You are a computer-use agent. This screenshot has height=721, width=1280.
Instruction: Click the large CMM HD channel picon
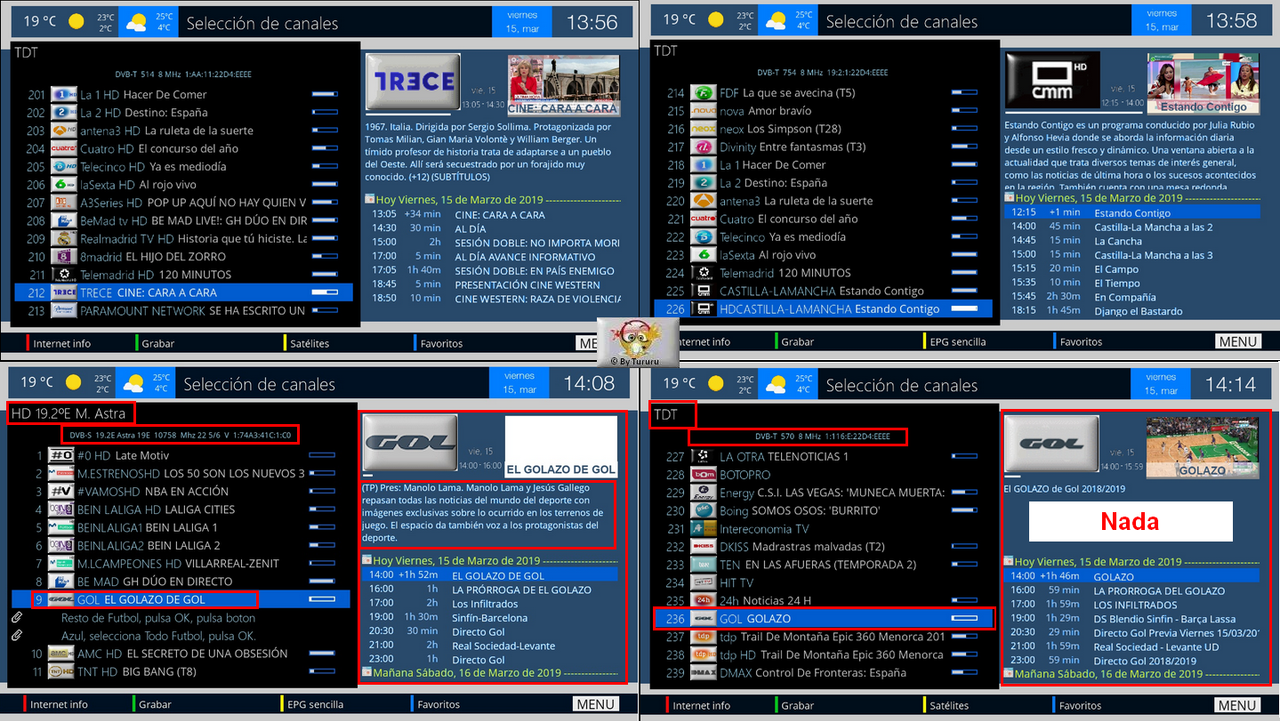coord(1052,81)
